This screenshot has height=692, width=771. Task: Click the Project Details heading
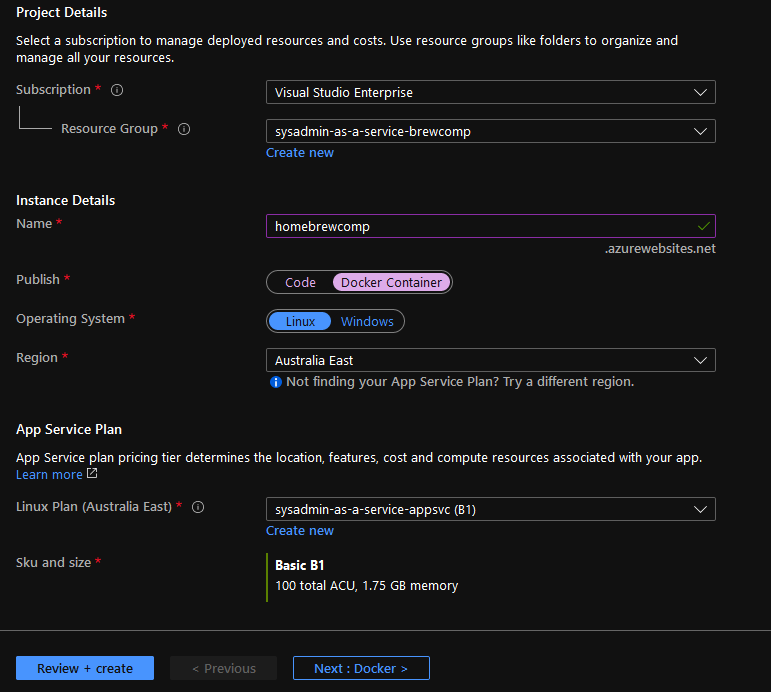(61, 13)
